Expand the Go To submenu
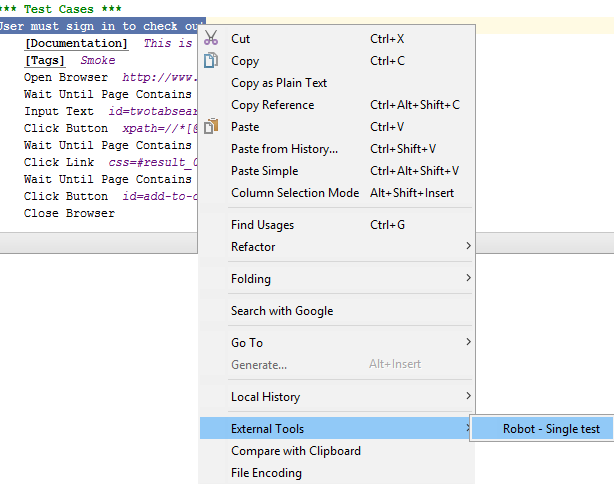614x484 pixels. [247, 343]
